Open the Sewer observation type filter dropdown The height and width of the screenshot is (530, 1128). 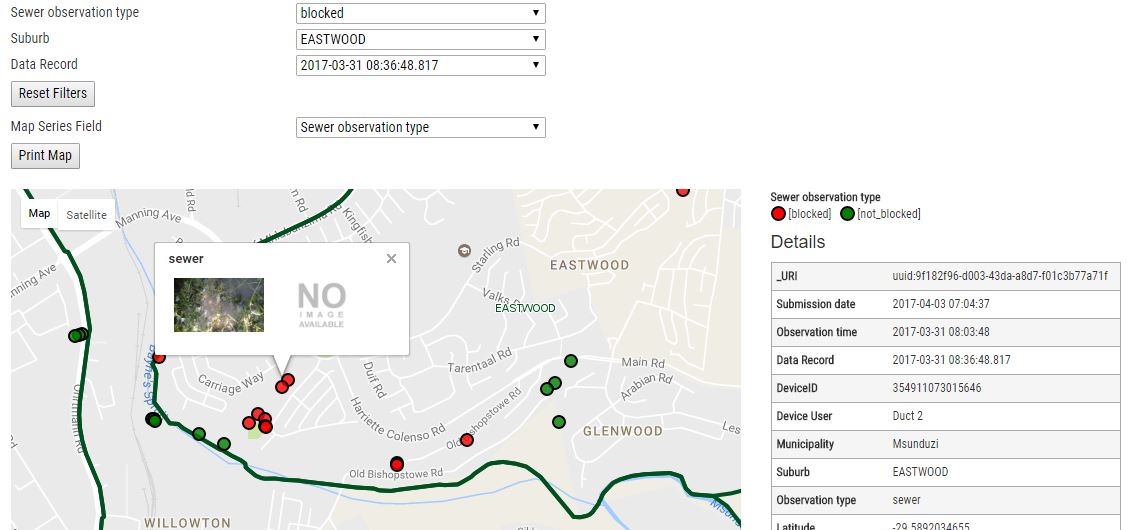(x=421, y=13)
